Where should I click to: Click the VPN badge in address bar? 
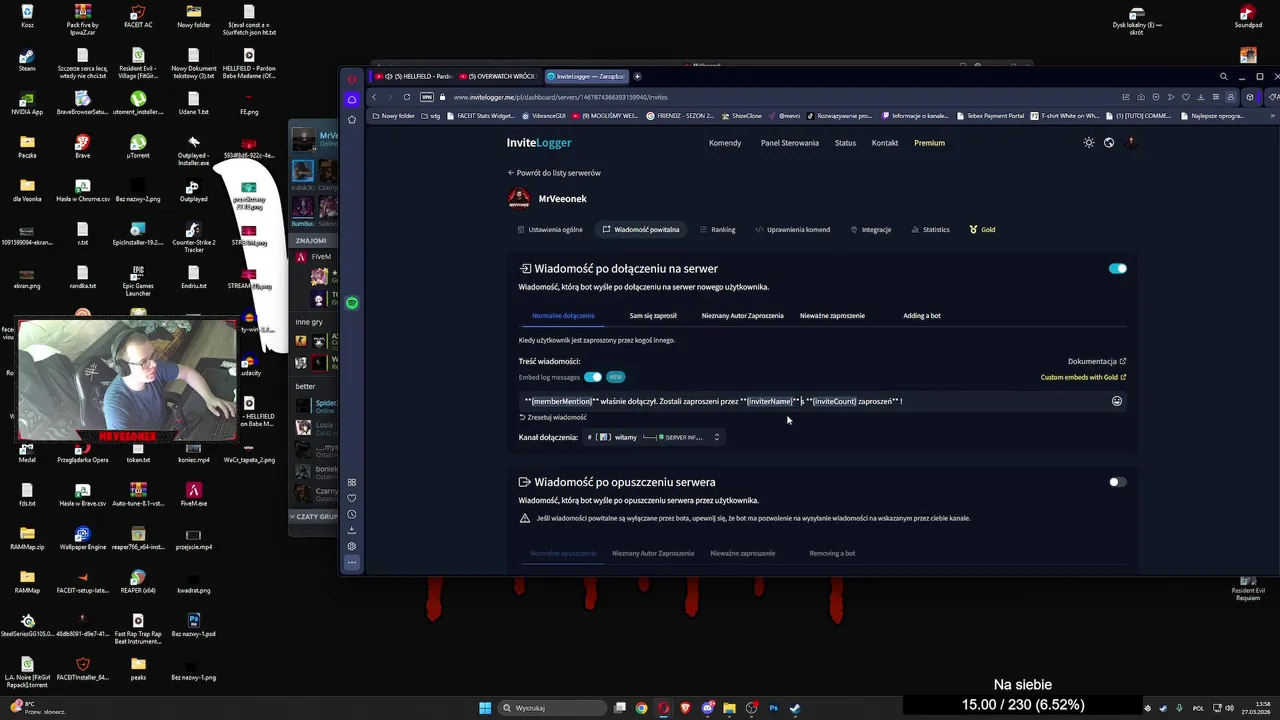coord(427,97)
